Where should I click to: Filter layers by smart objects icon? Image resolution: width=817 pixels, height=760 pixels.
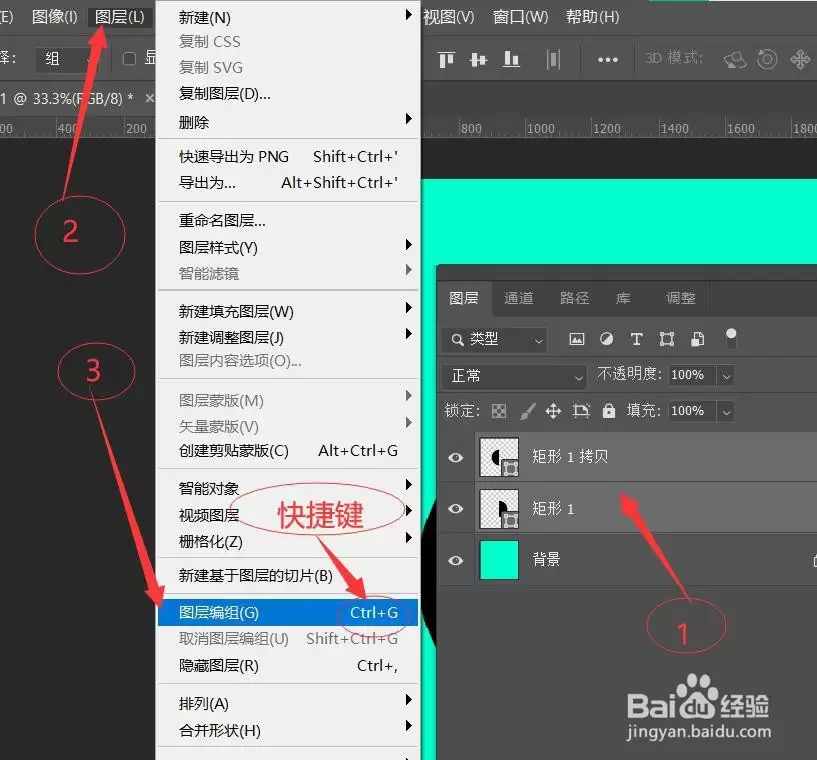coord(697,339)
